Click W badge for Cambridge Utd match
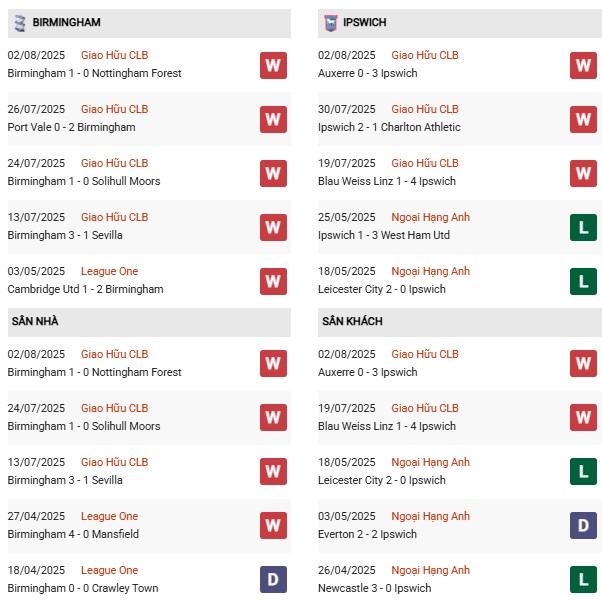The width and height of the screenshot is (602, 601). 273,281
